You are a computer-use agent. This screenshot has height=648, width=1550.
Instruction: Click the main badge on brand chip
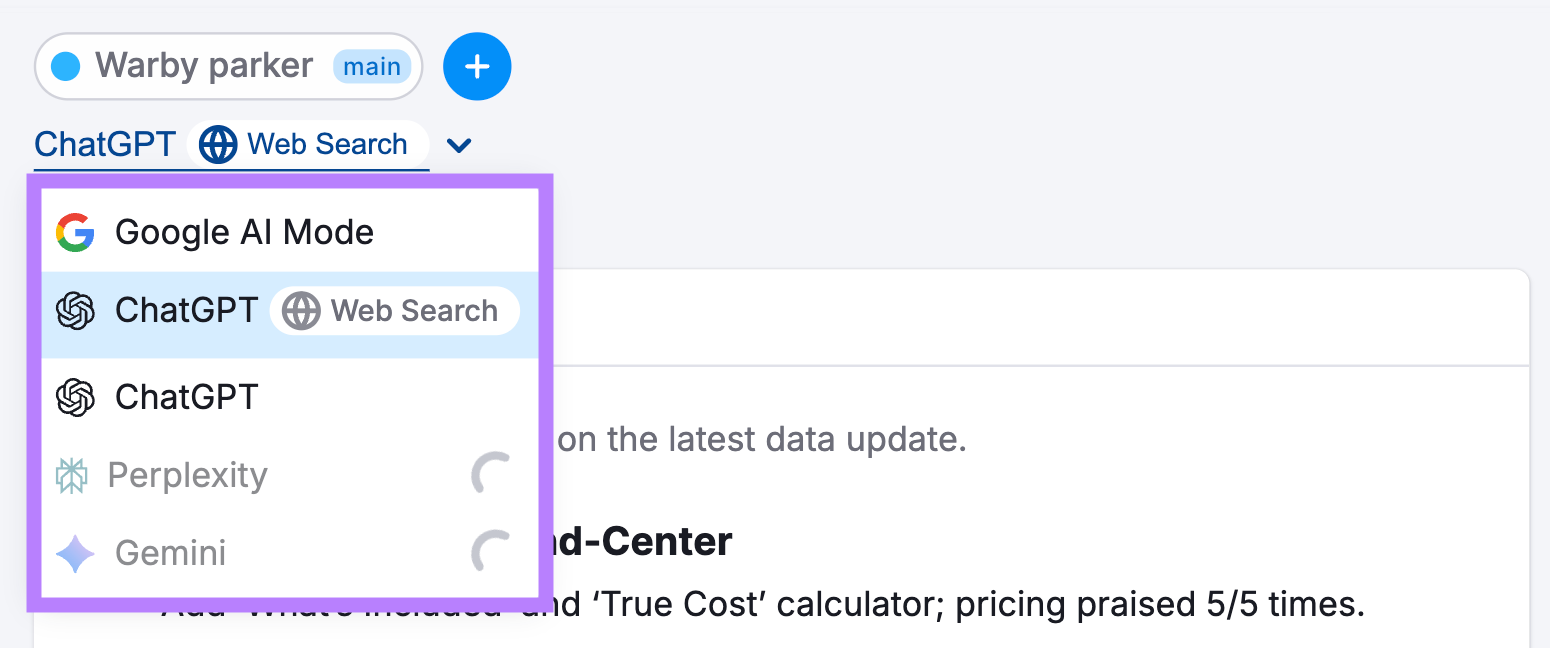click(372, 67)
